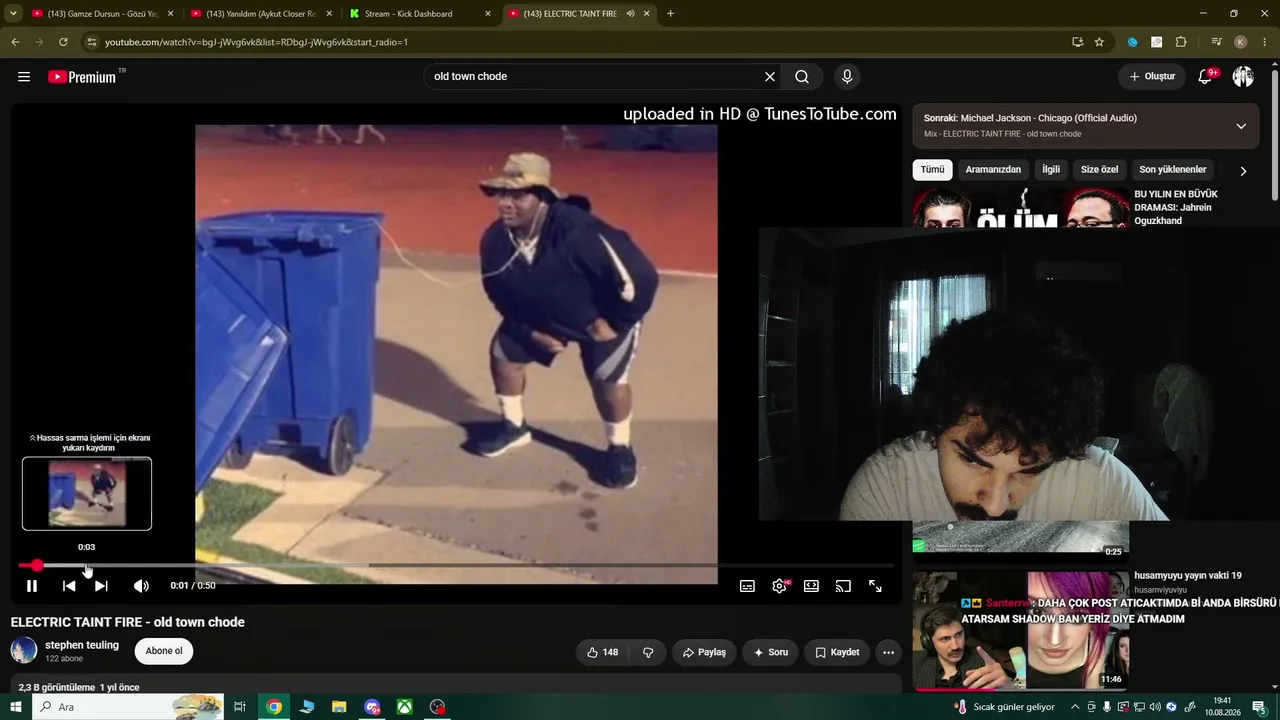Image resolution: width=1280 pixels, height=720 pixels.
Task: Open the Windows notification center
Action: pos(1260,707)
